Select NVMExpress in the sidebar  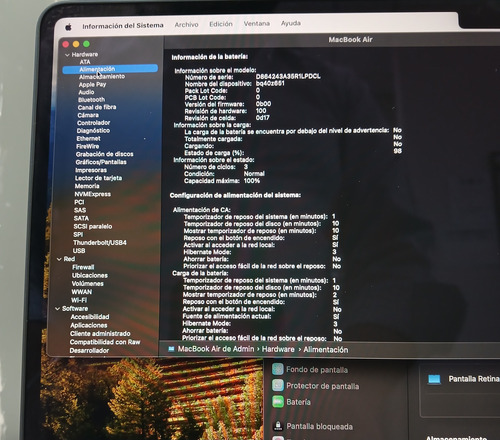[93, 194]
